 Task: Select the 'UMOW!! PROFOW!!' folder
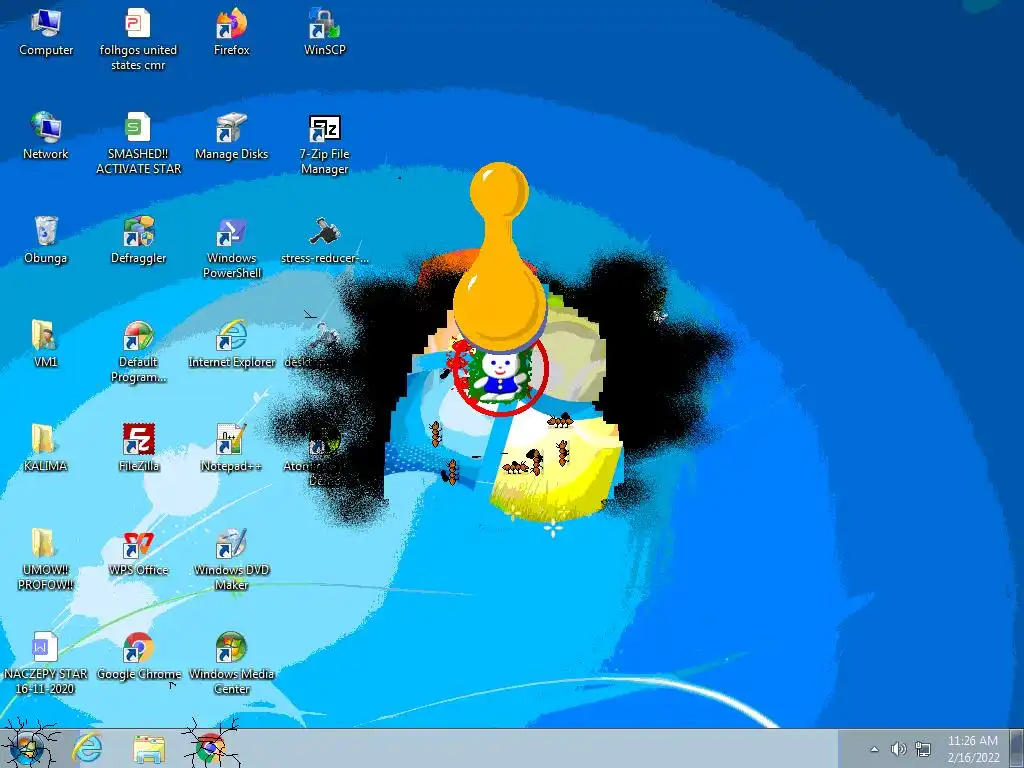pos(44,559)
